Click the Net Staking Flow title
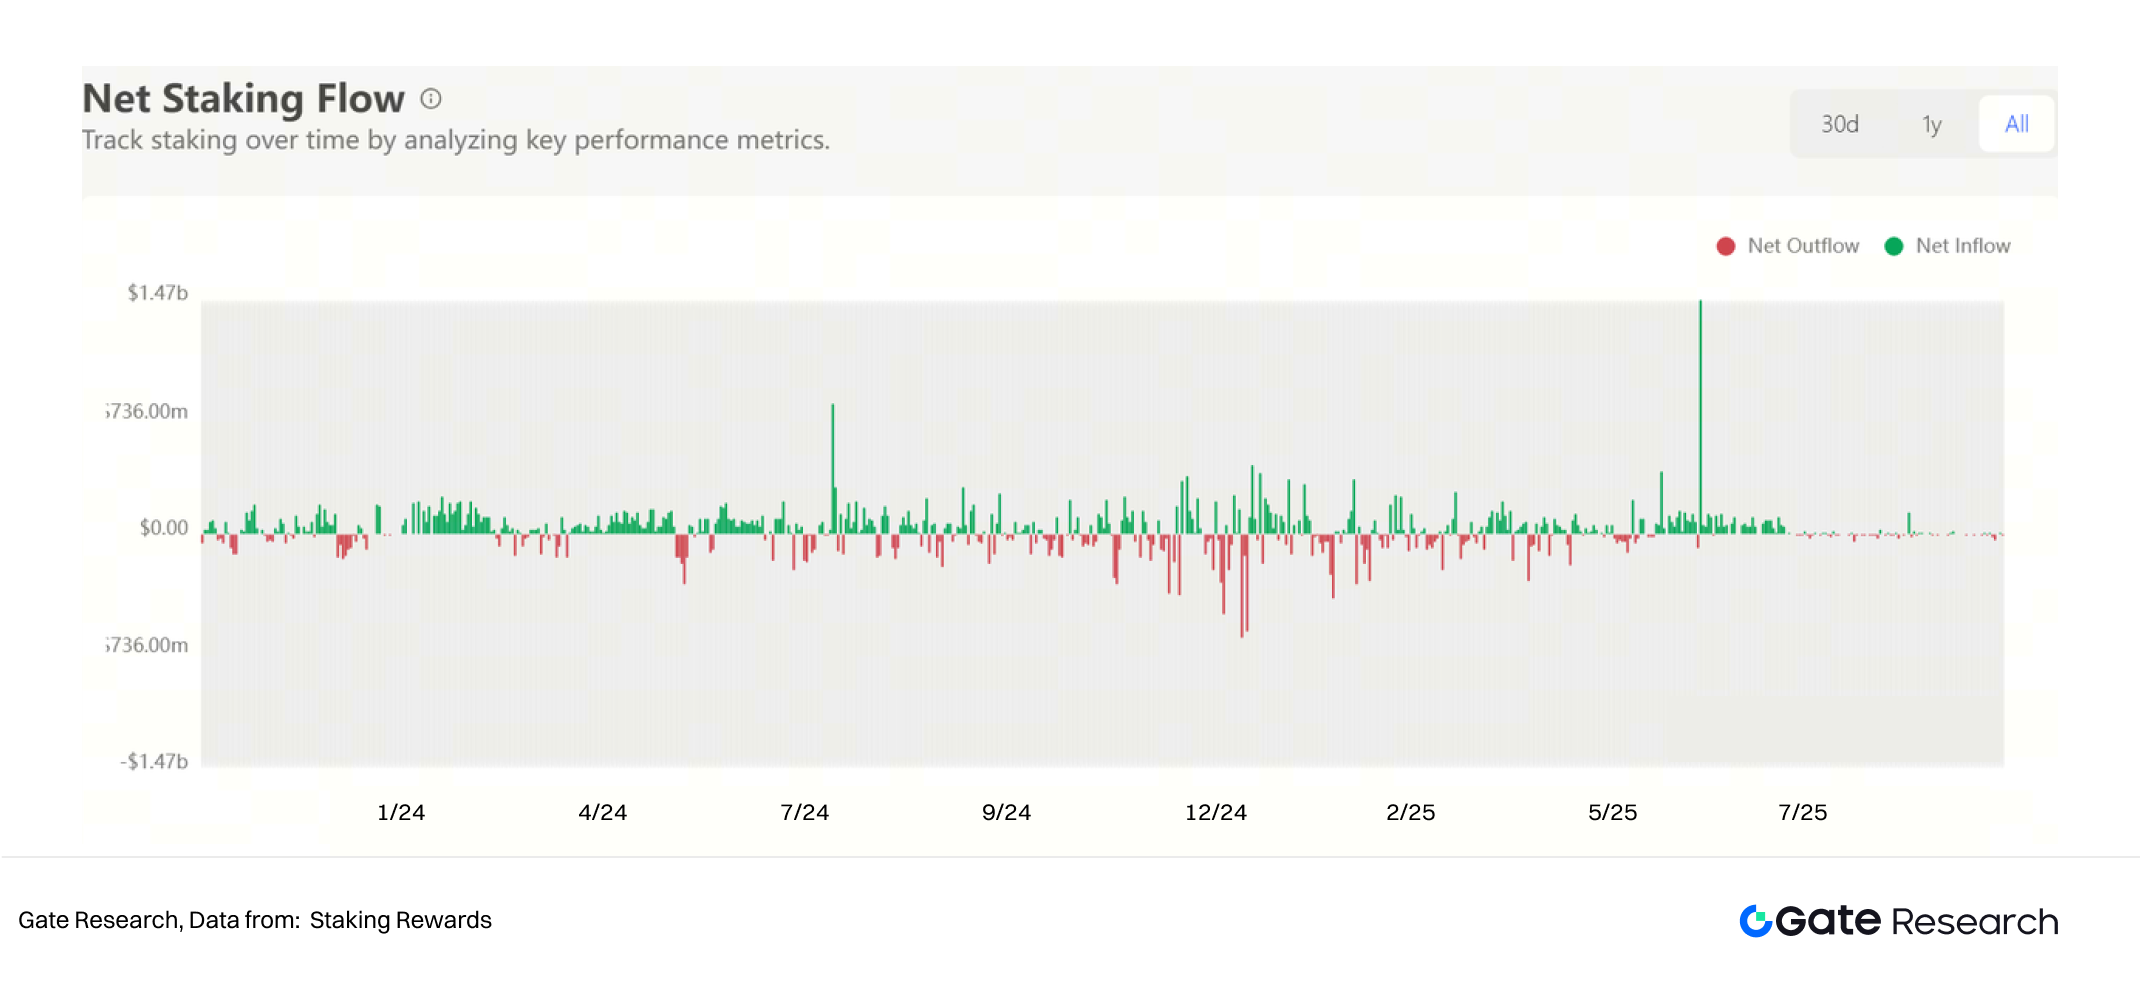2140x986 pixels. 243,99
